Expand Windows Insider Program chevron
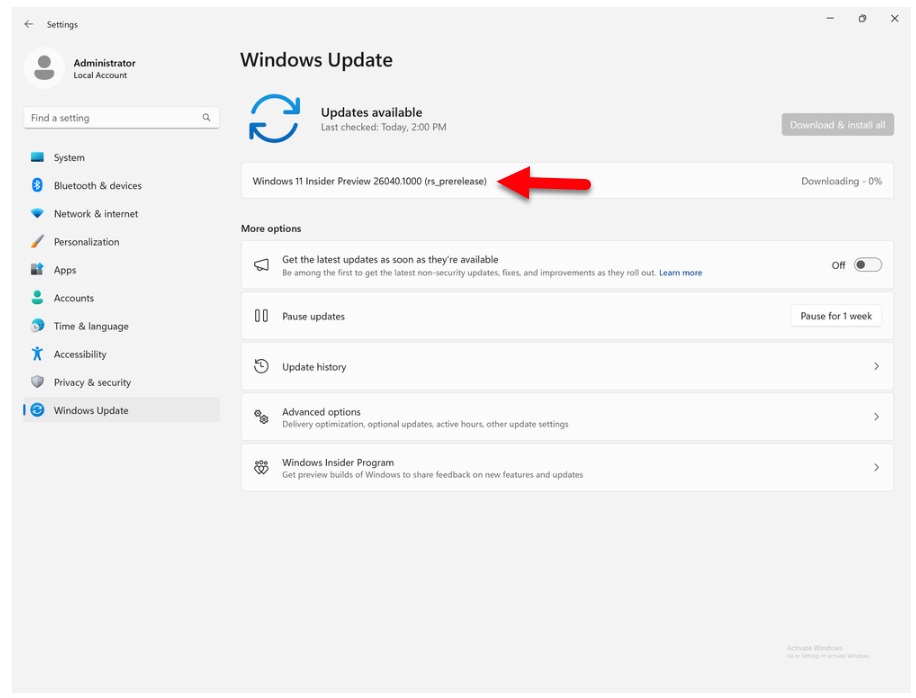 tap(876, 467)
